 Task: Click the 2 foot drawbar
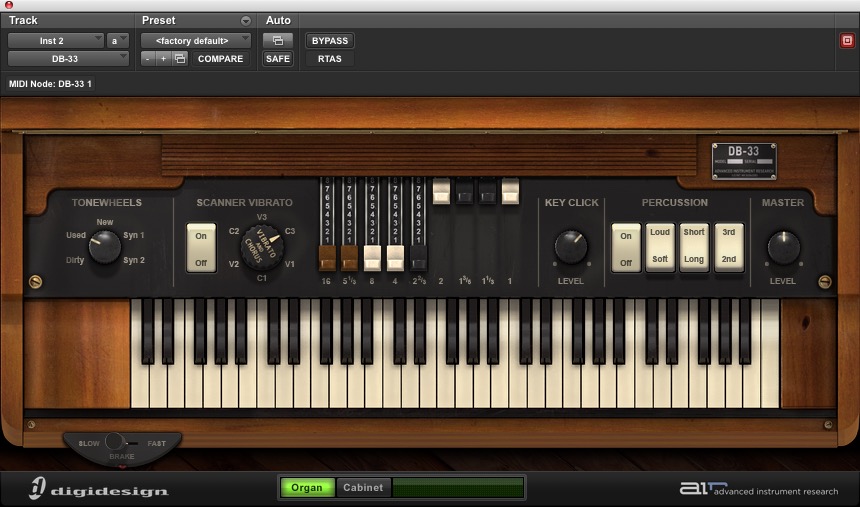[442, 191]
